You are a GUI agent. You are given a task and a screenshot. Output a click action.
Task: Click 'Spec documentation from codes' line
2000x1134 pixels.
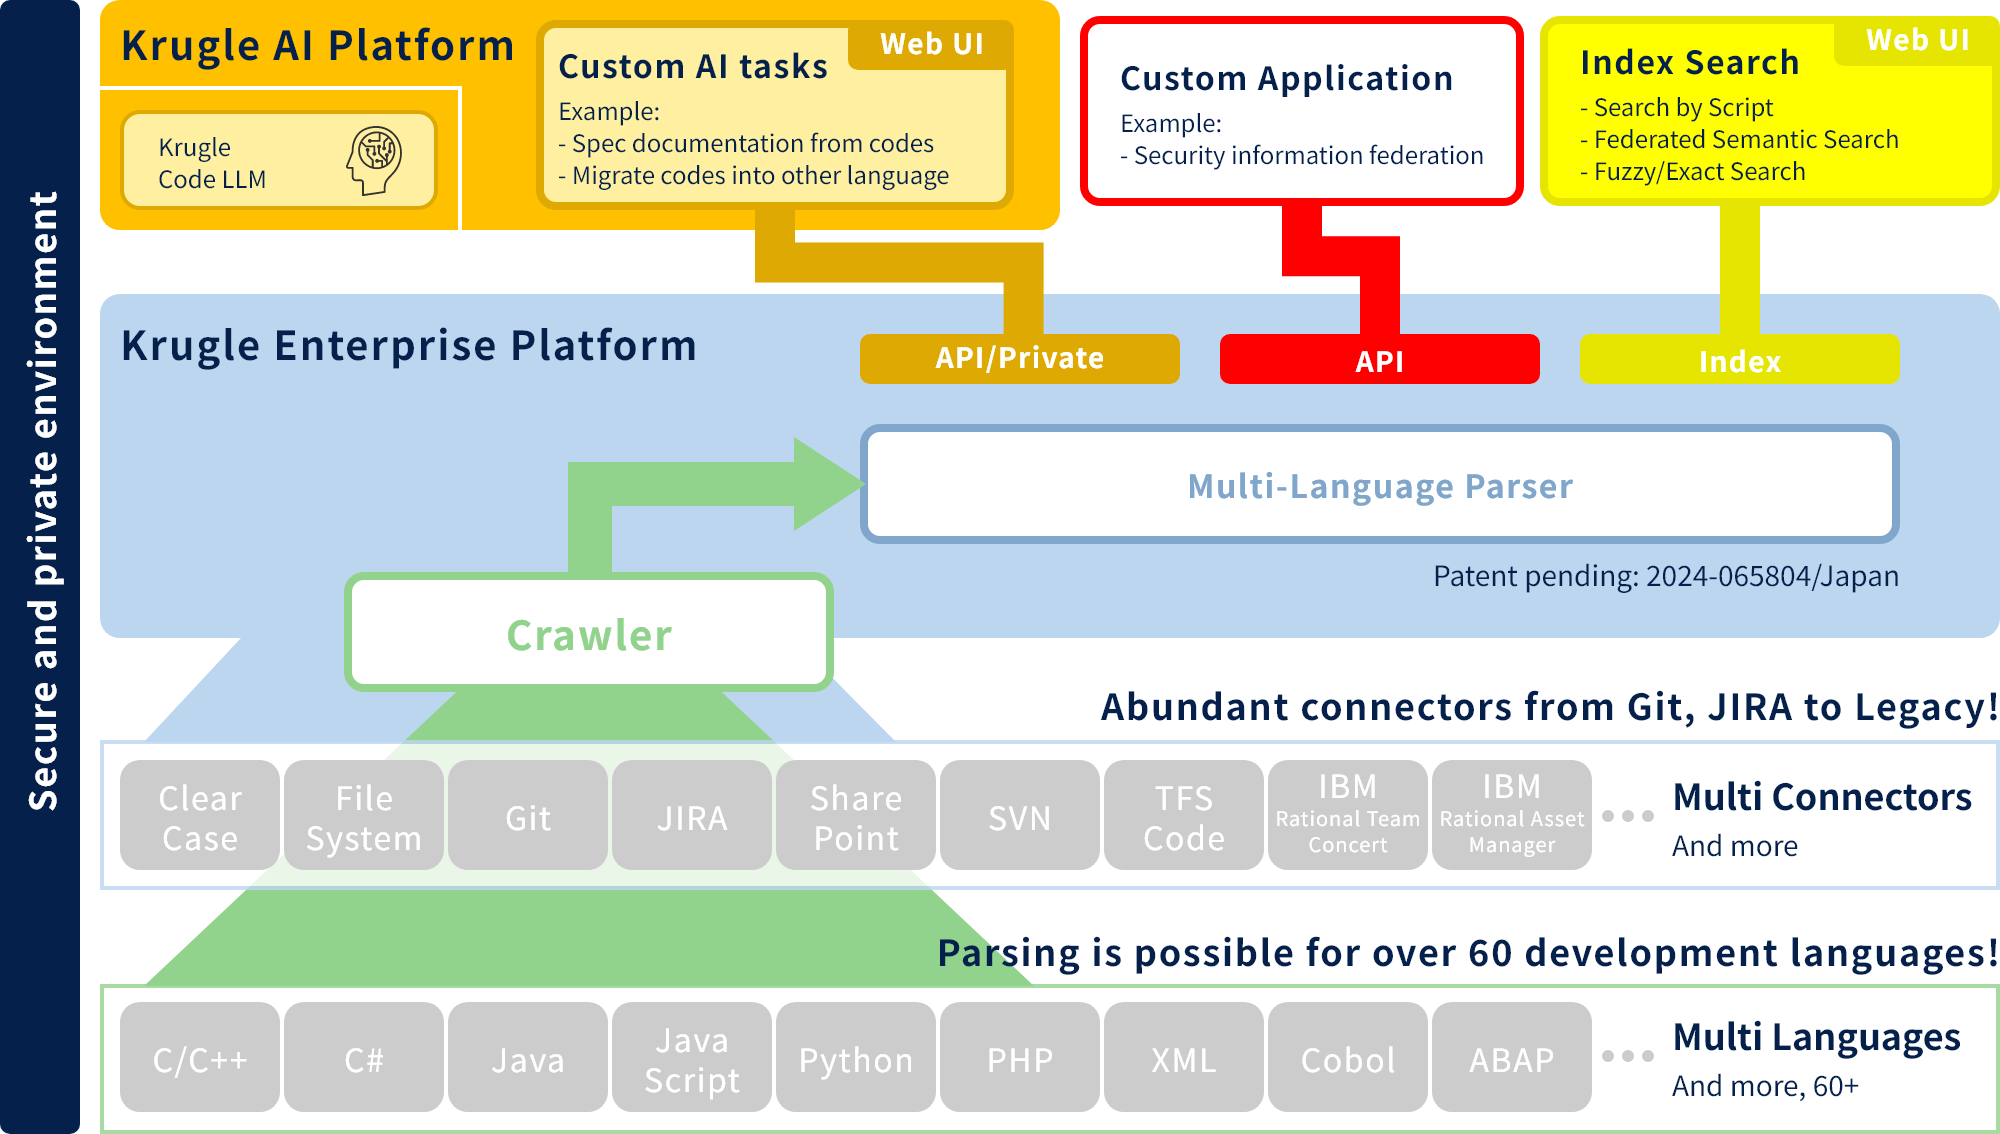click(x=746, y=143)
